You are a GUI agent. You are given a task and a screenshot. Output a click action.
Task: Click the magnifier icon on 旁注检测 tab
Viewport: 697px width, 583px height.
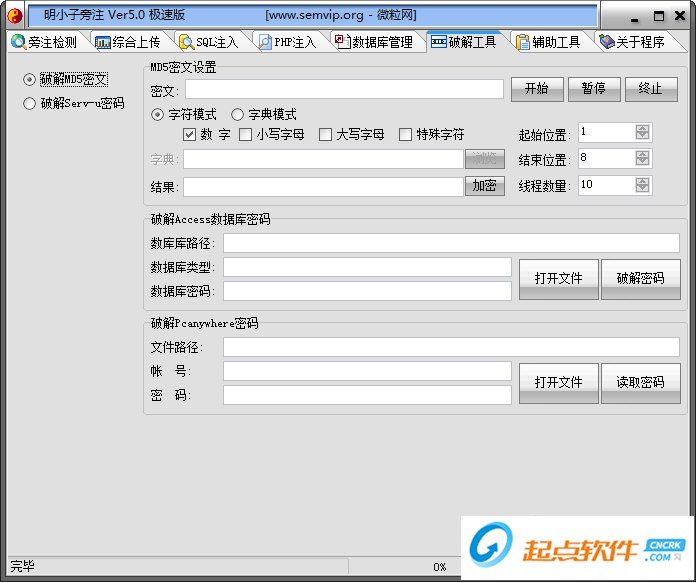[x=18, y=42]
